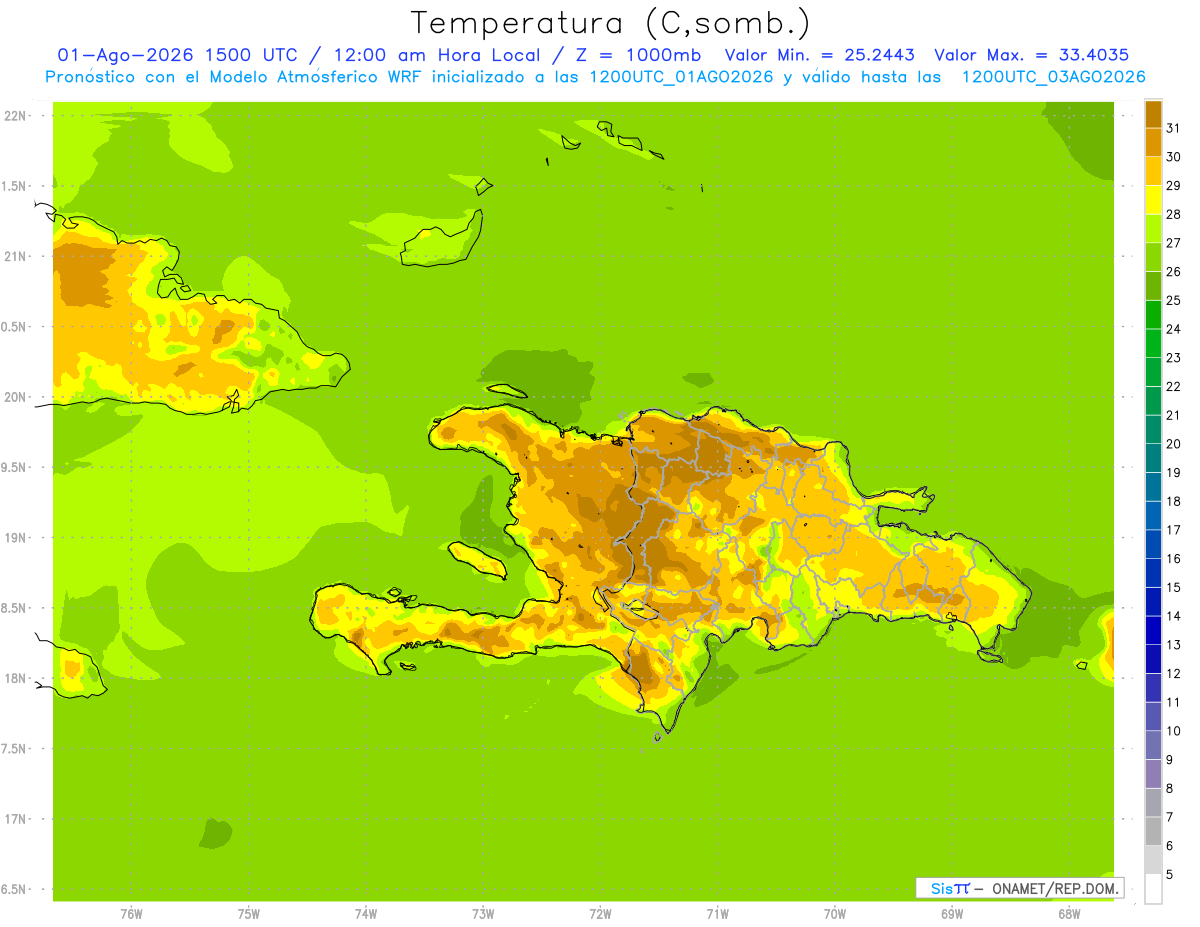The height and width of the screenshot is (927, 1200).
Task: Click the "Valor Max. = 33.4035" text
Action: click(x=1032, y=55)
